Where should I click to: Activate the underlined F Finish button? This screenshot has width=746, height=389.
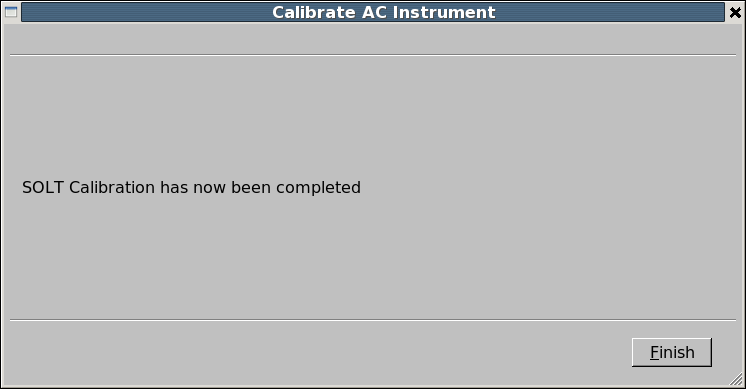[x=672, y=352]
